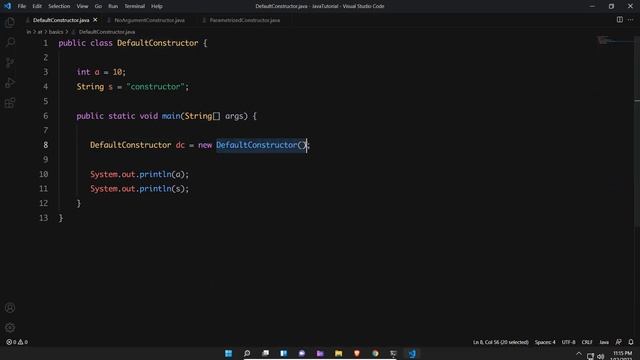The width and height of the screenshot is (640, 360).
Task: Open Brave browser on the taskbar
Action: [357, 353]
